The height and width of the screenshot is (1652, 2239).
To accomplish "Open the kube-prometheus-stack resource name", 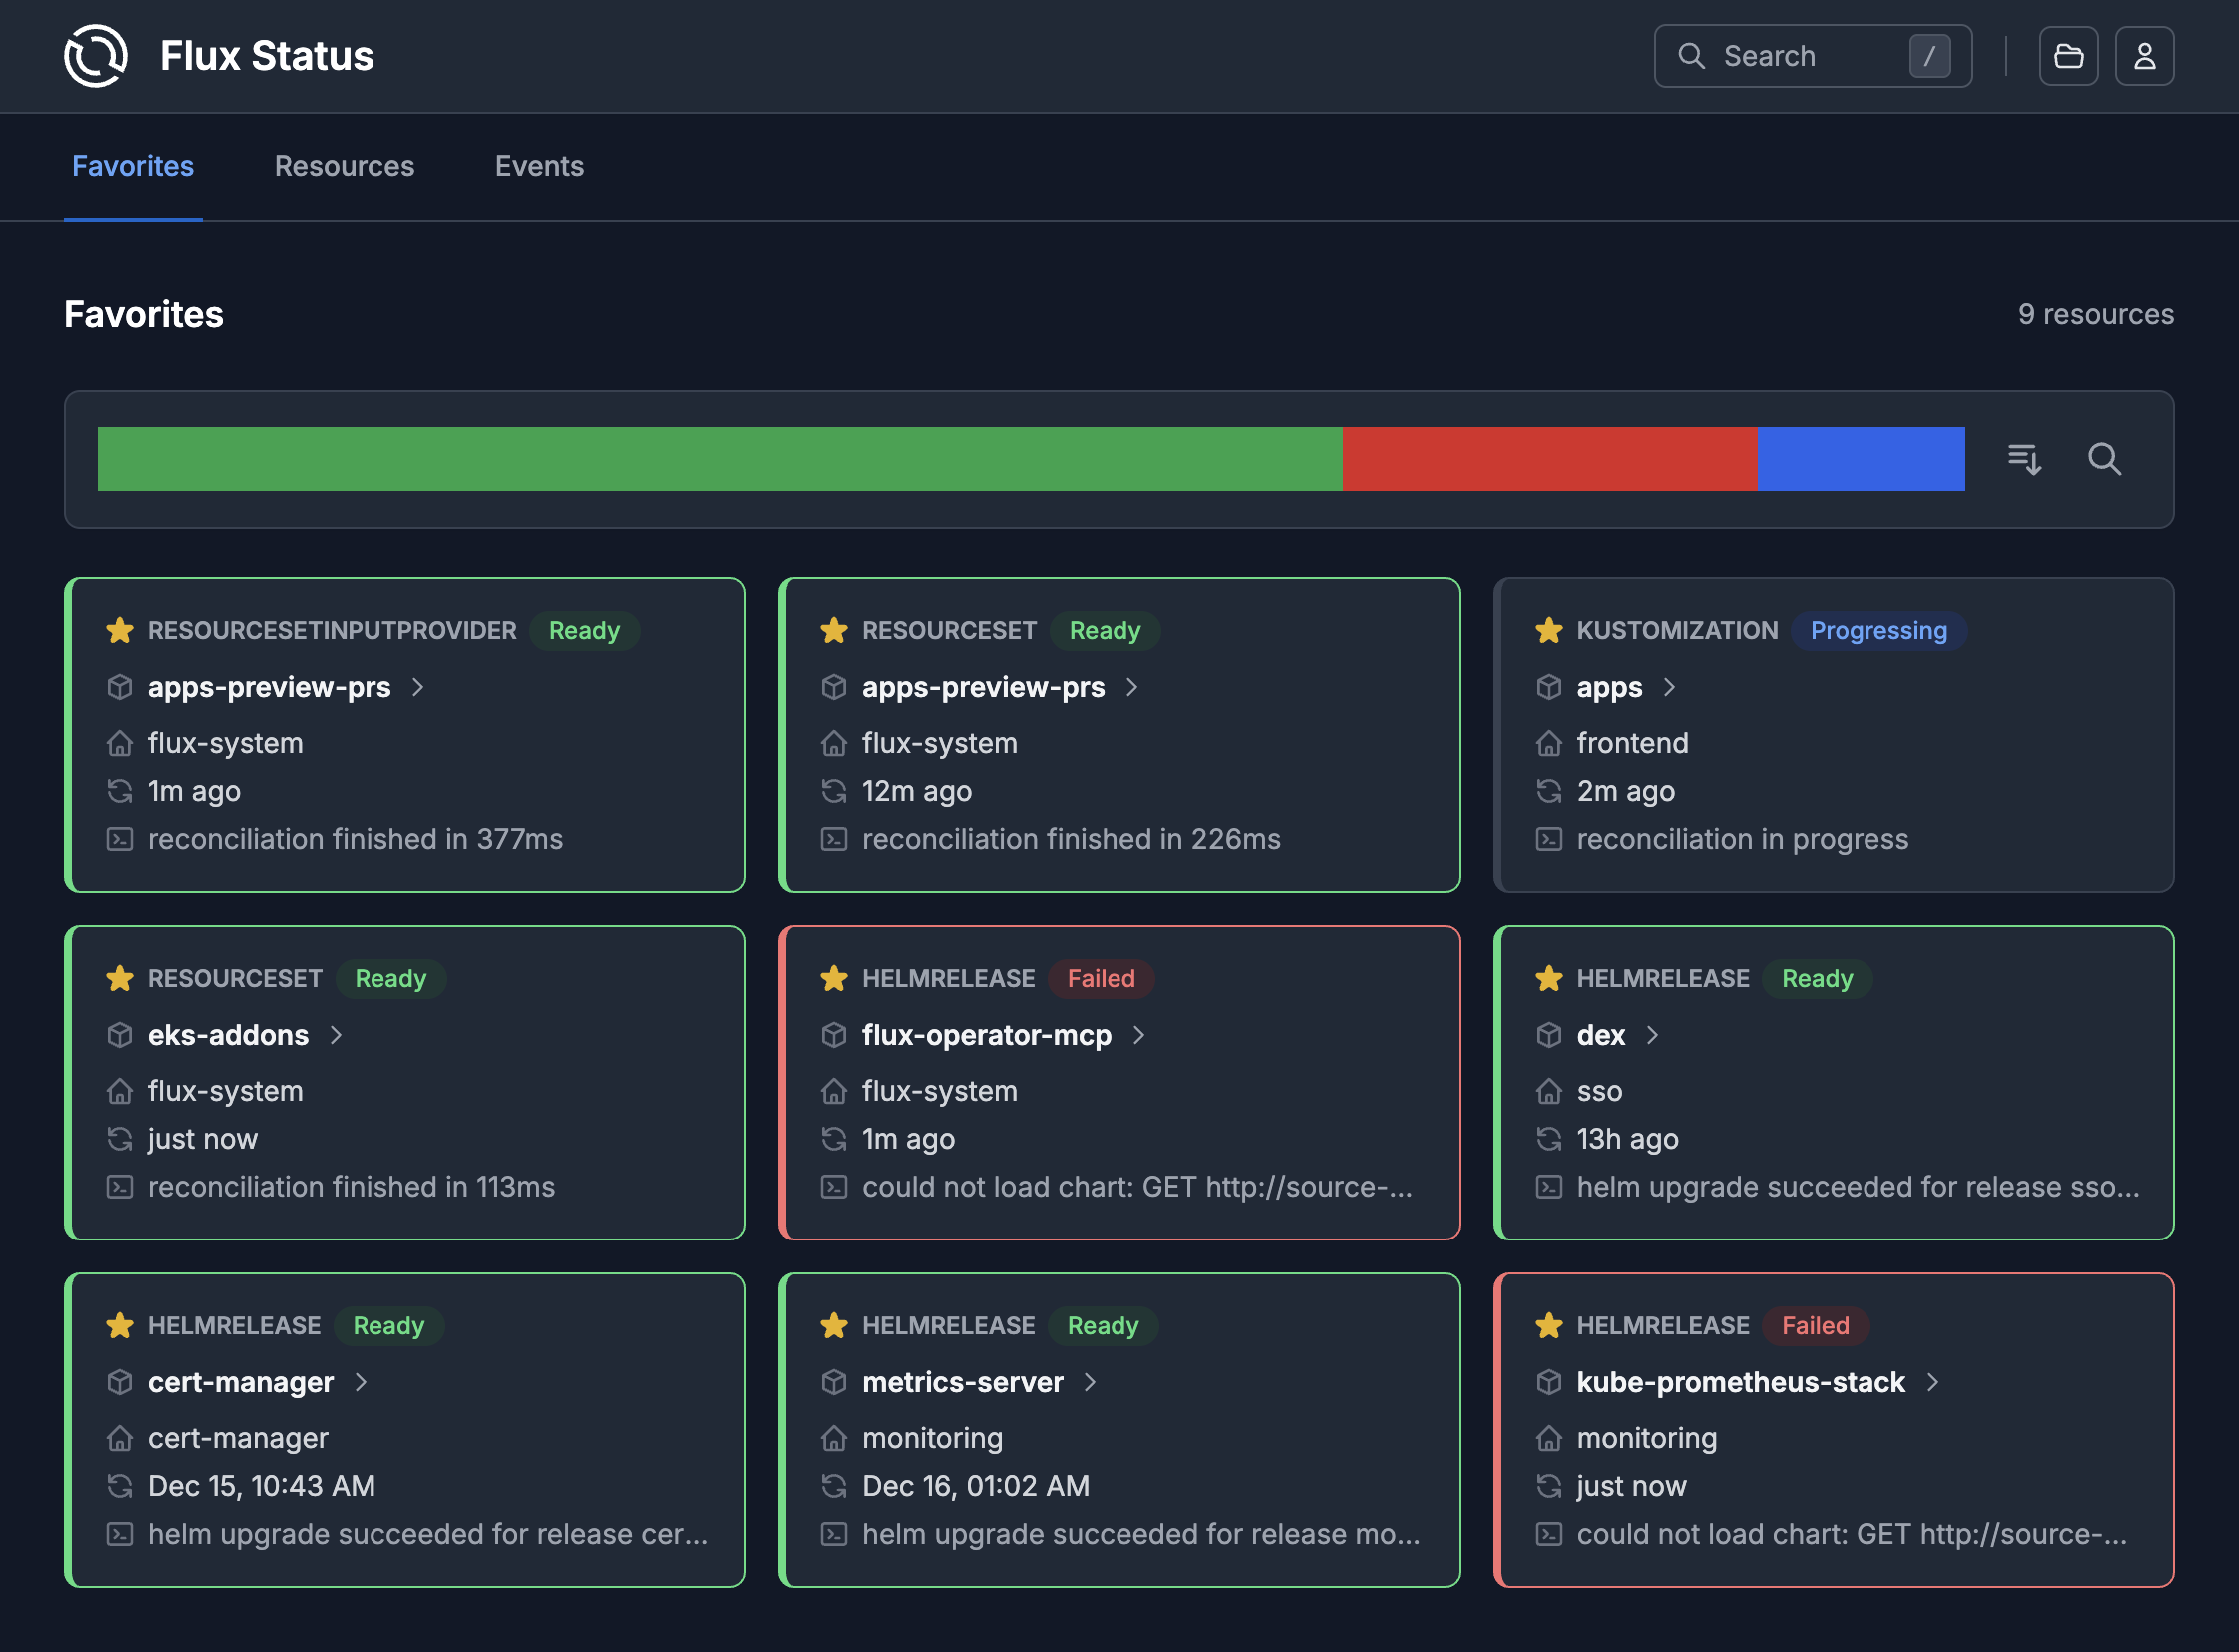I will pyautogui.click(x=1740, y=1382).
